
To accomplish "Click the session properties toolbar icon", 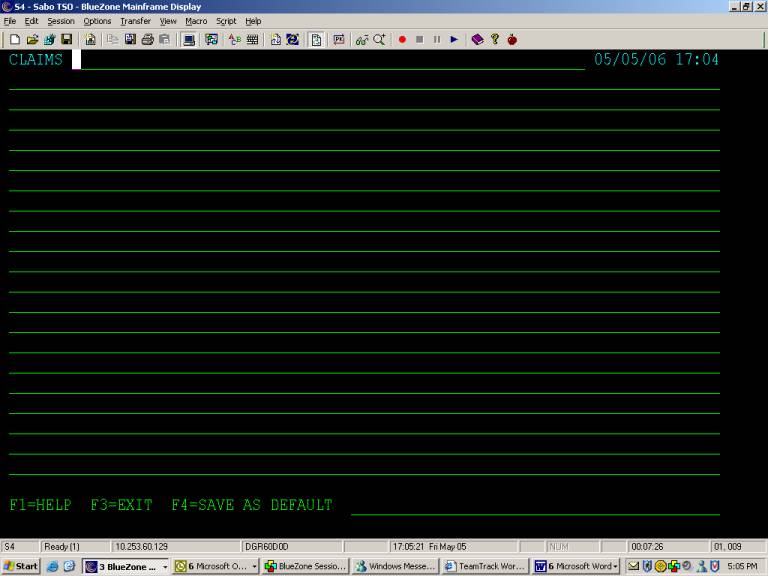I will click(x=49, y=40).
